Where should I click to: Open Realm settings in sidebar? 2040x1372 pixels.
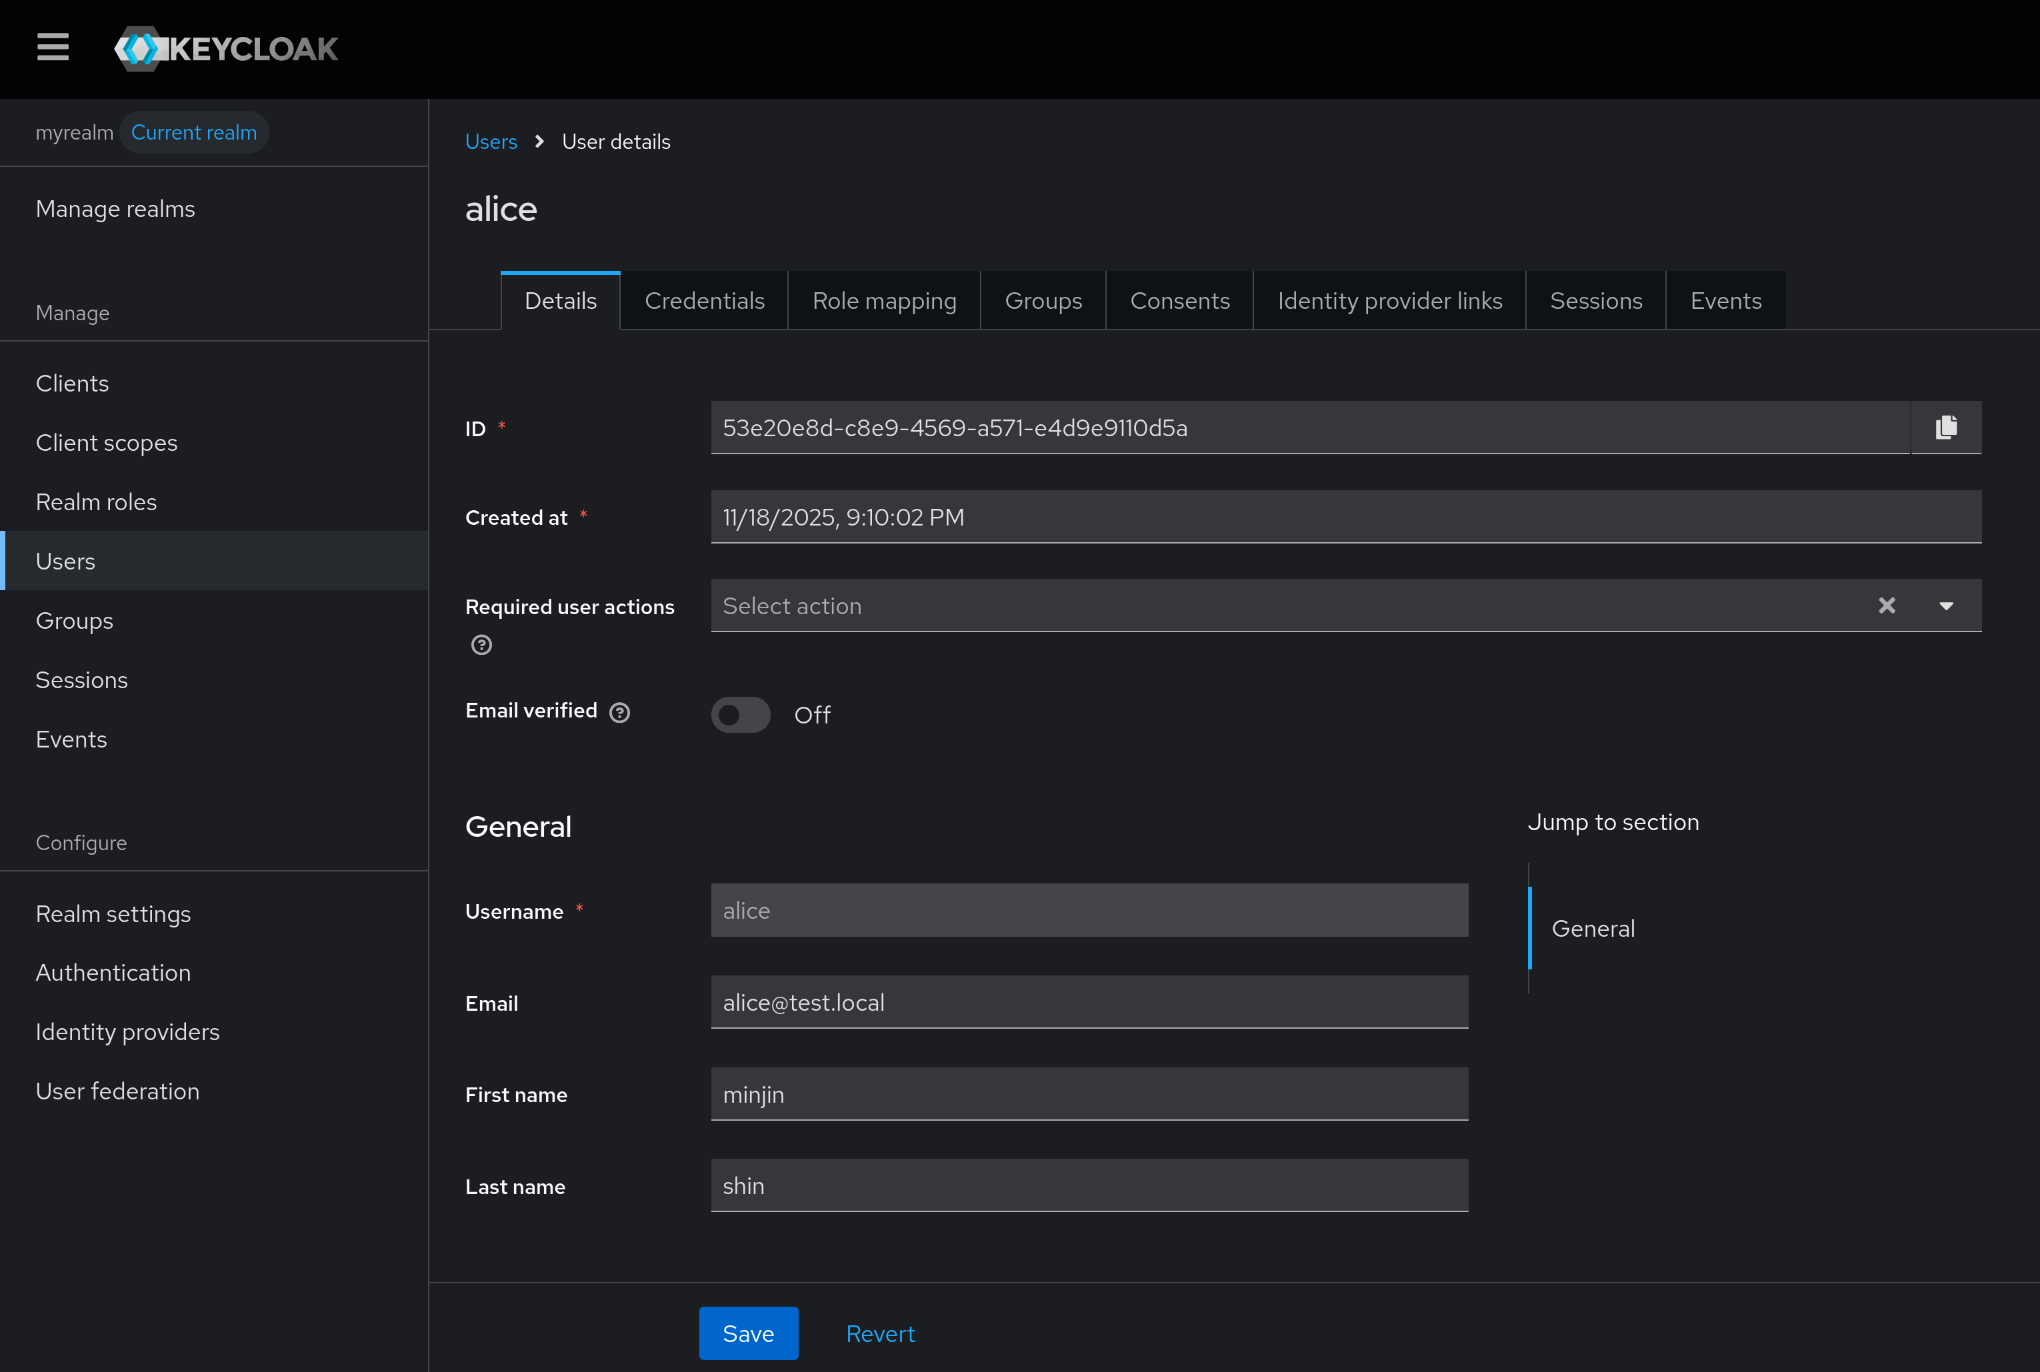point(113,914)
